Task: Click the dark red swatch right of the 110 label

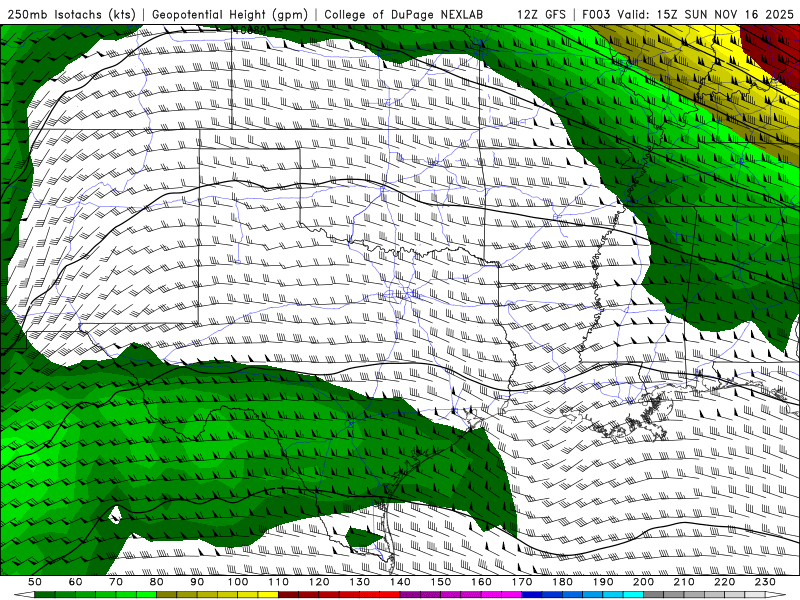Action: coord(288,595)
